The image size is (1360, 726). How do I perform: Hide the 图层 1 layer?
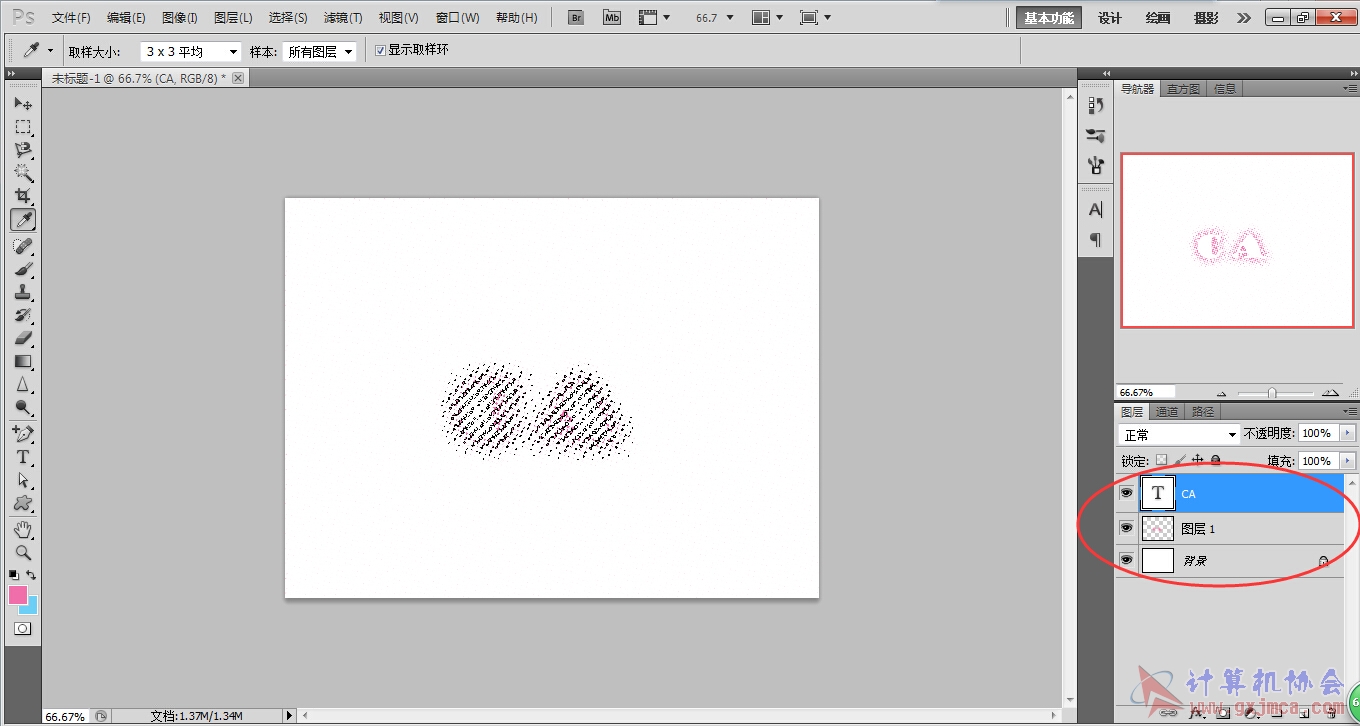[1127, 528]
